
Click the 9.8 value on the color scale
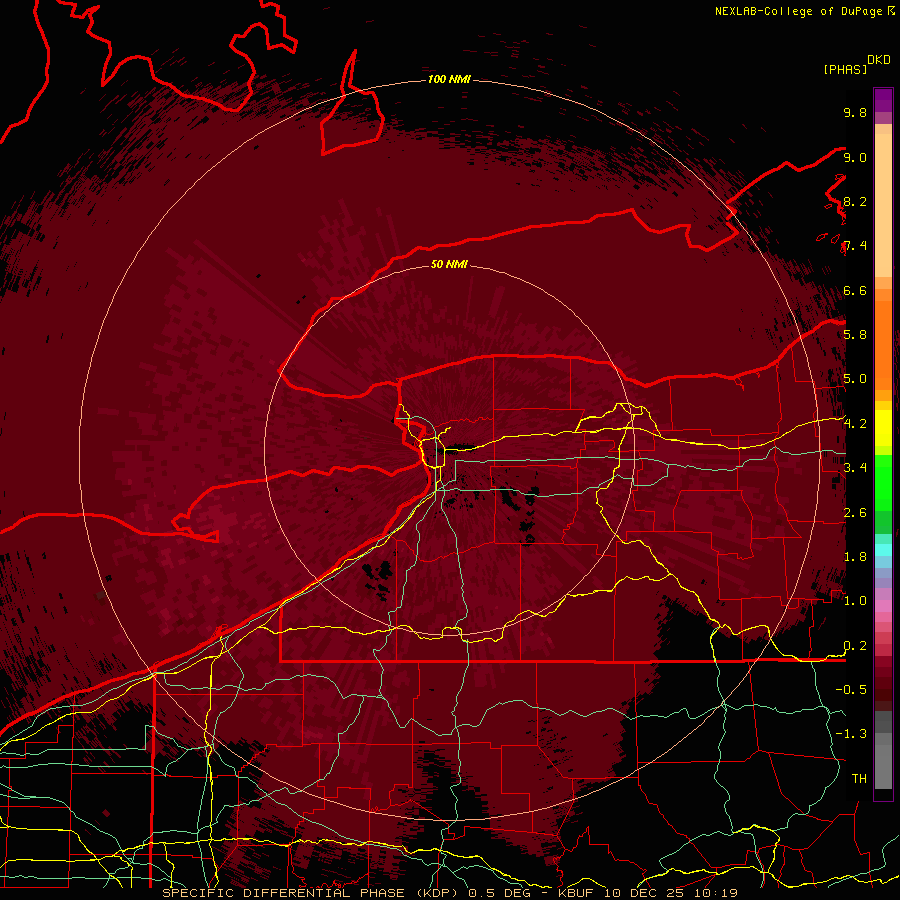[855, 112]
